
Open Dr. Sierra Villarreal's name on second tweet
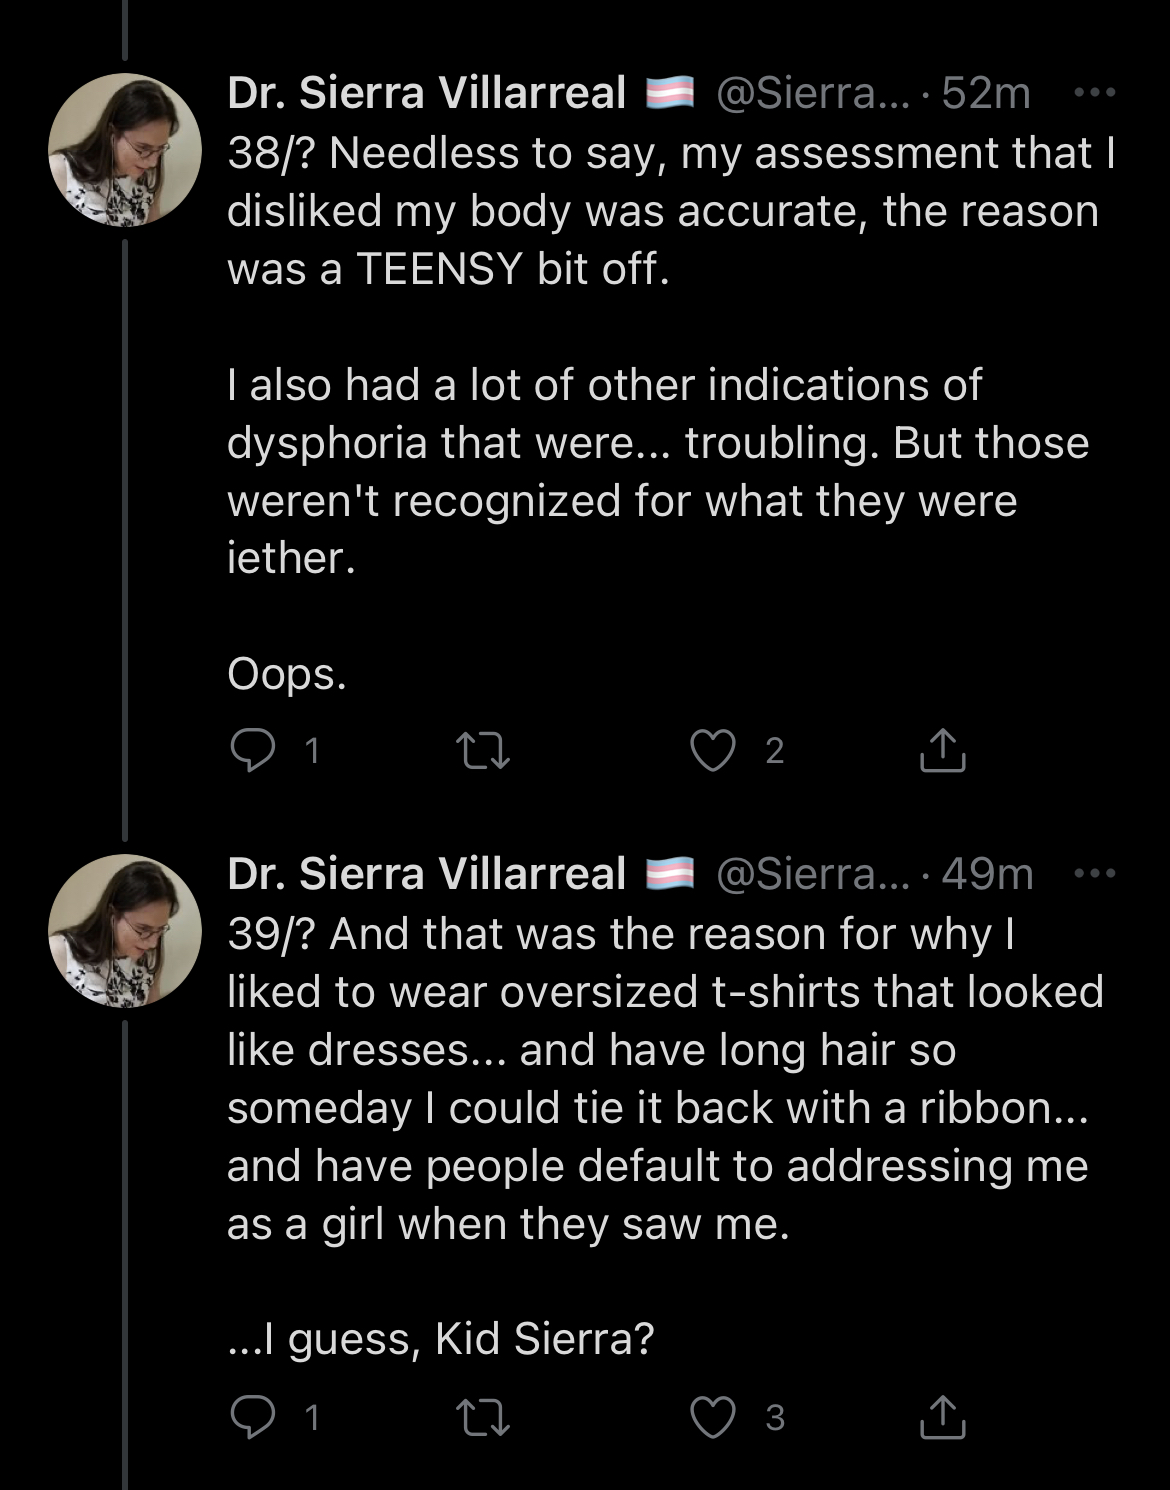point(426,874)
